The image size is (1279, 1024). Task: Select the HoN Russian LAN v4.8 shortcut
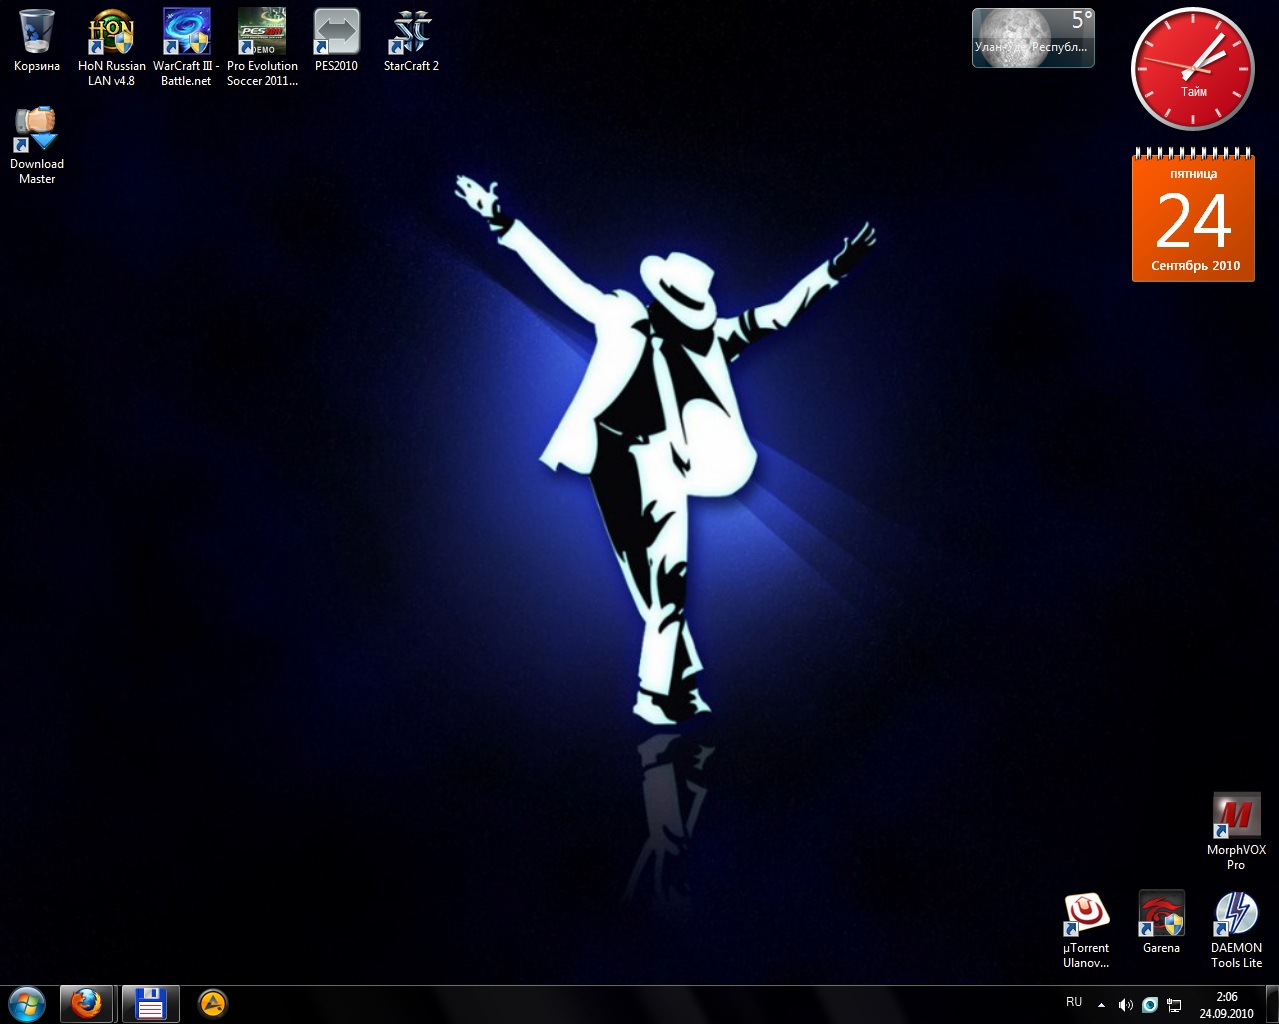tap(111, 33)
